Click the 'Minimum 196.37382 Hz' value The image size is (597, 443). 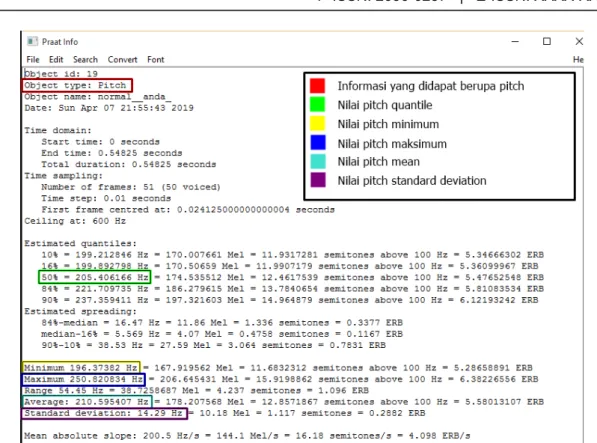(81, 368)
